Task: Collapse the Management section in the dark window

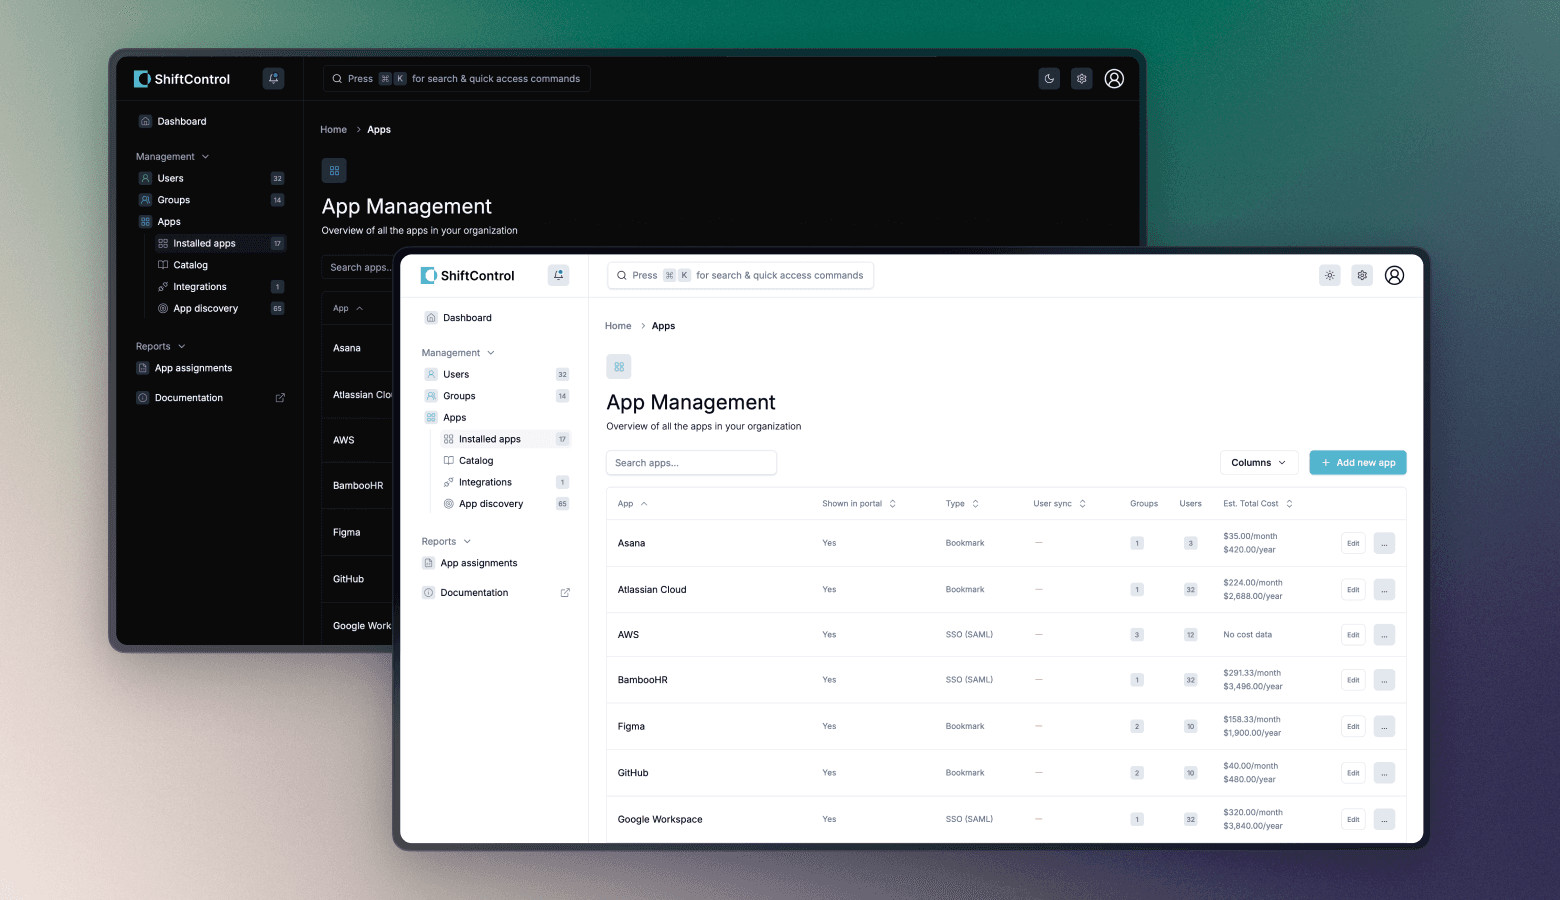Action: point(172,157)
